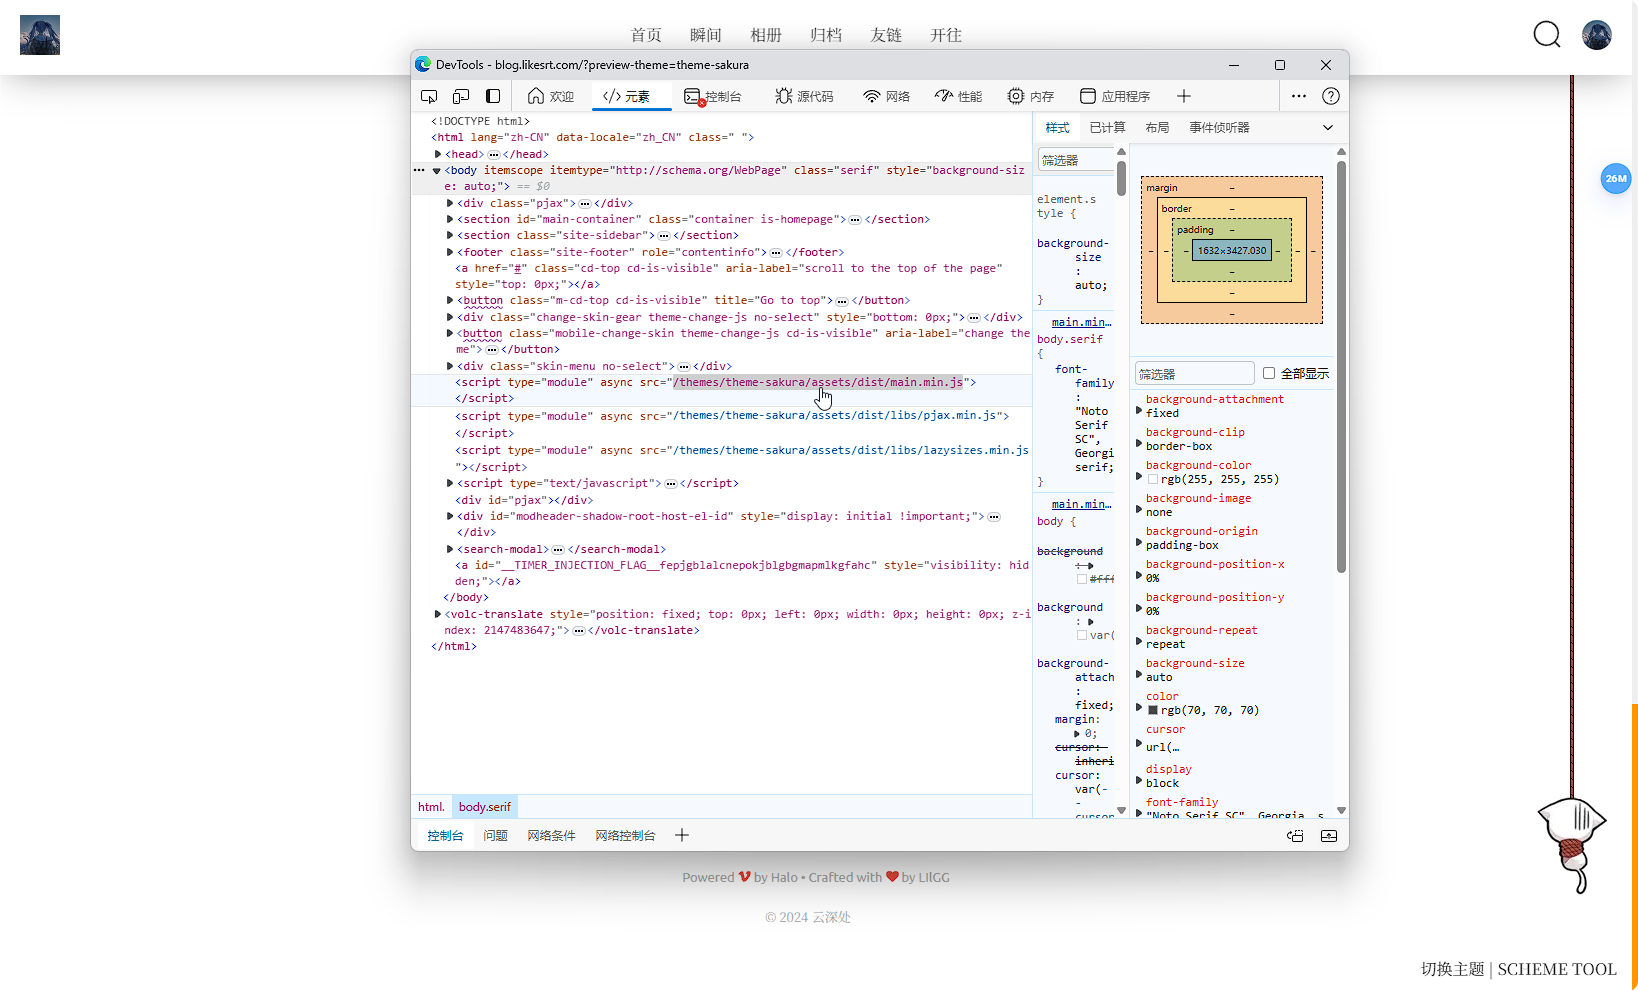Open the 网络 (Network) tab
The width and height of the screenshot is (1638, 991).
point(886,96)
